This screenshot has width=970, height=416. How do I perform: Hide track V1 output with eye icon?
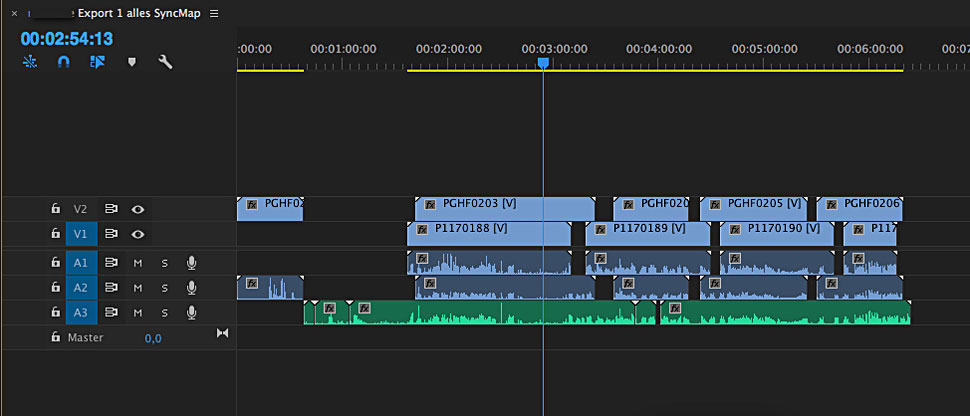point(138,234)
